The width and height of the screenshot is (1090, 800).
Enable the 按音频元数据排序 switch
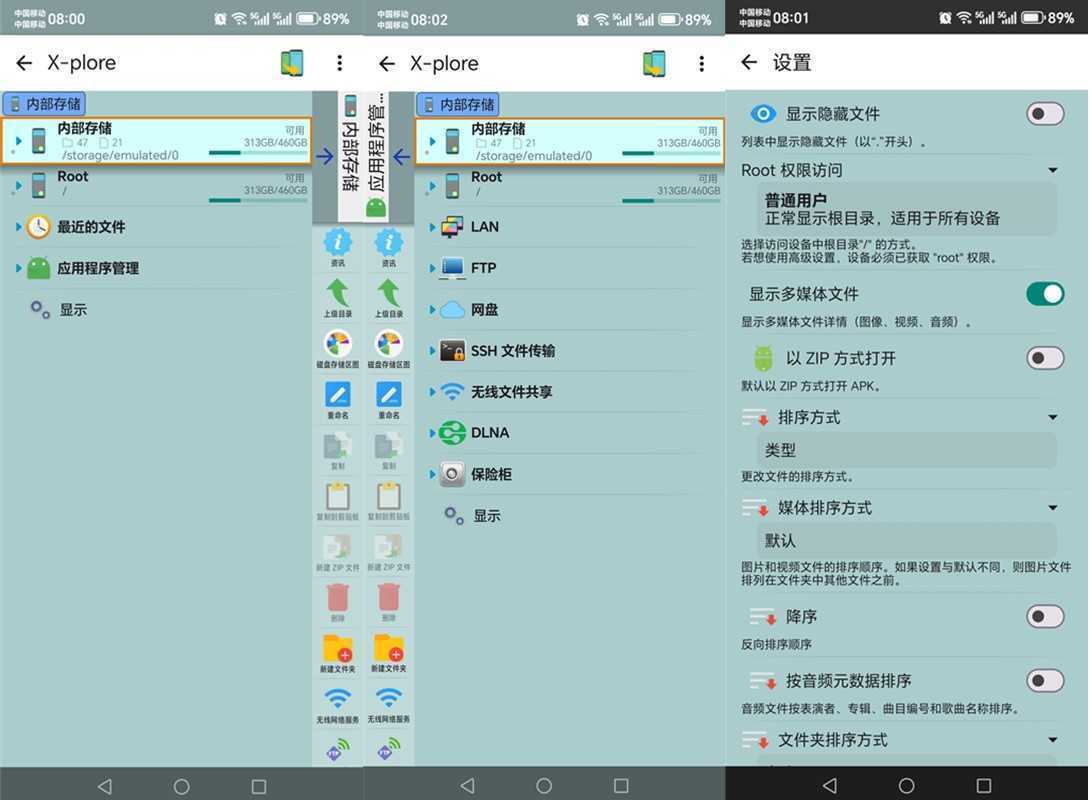click(1045, 680)
